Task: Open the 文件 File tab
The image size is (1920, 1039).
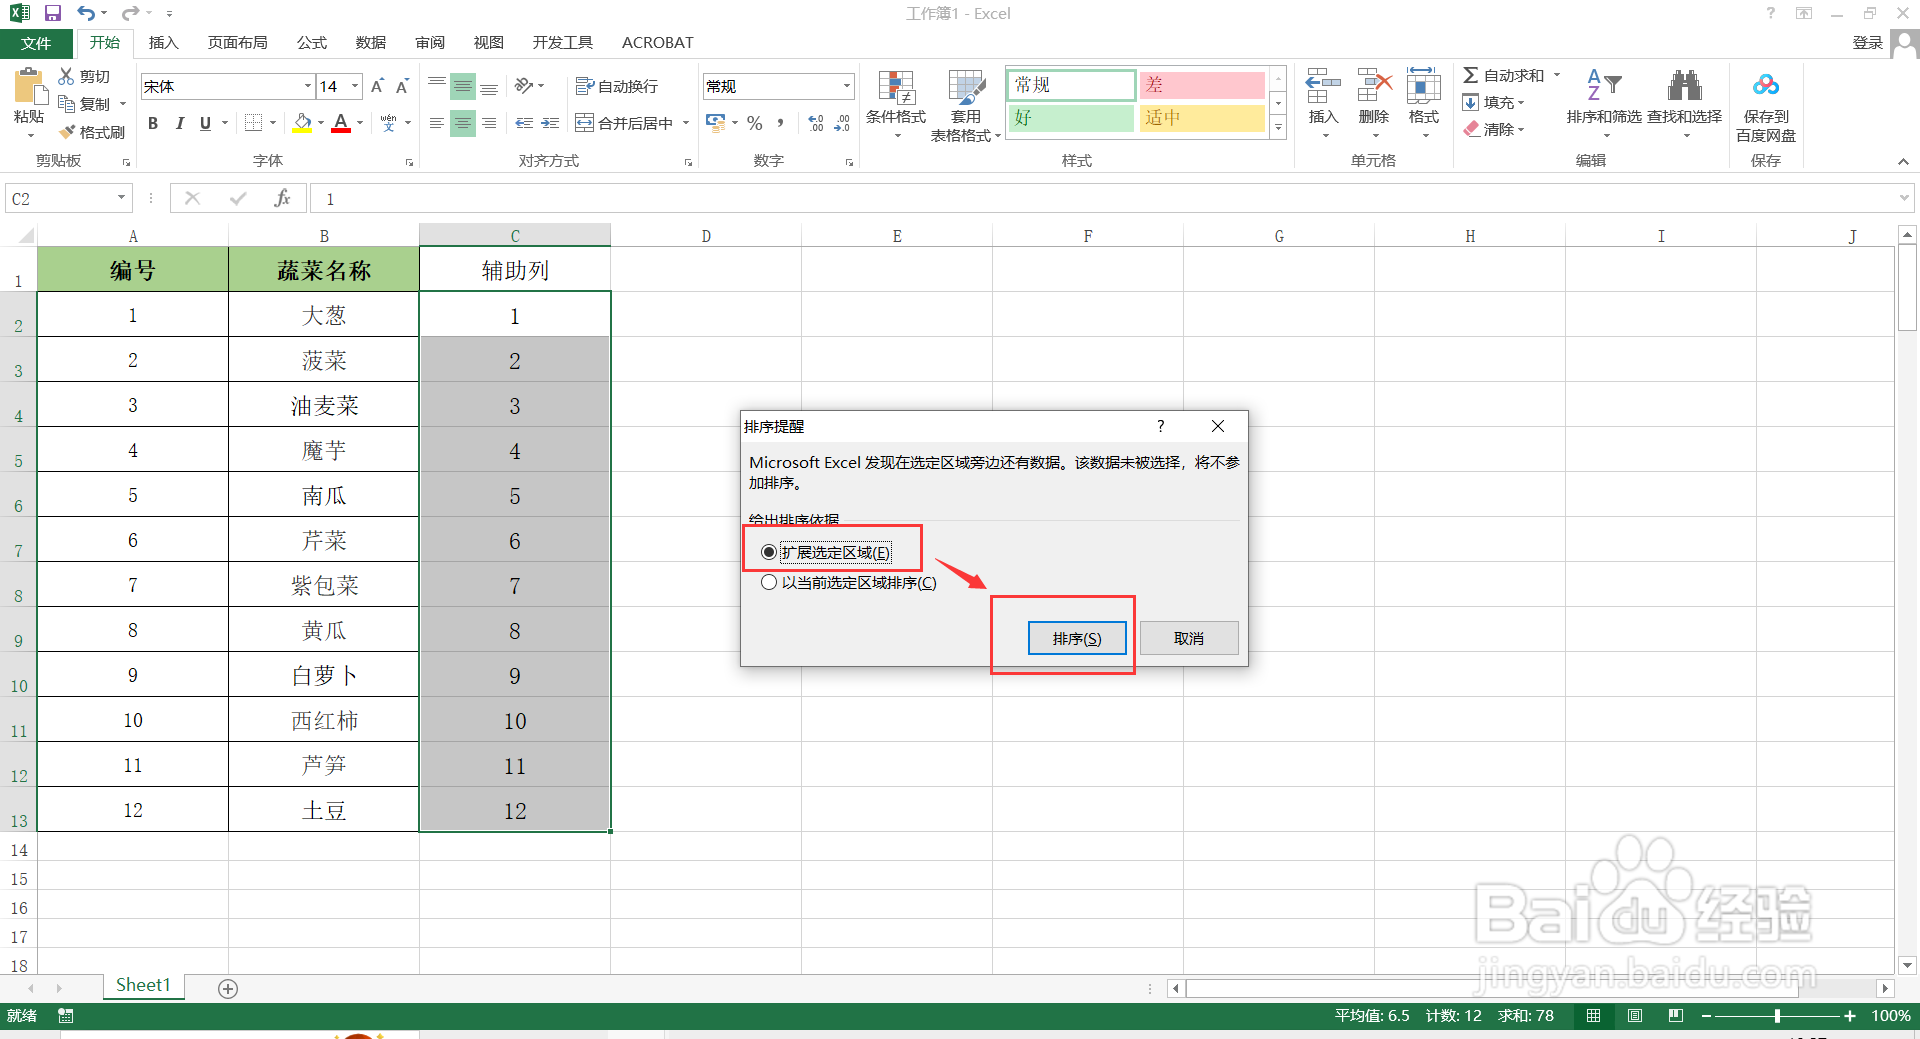Action: (x=36, y=43)
